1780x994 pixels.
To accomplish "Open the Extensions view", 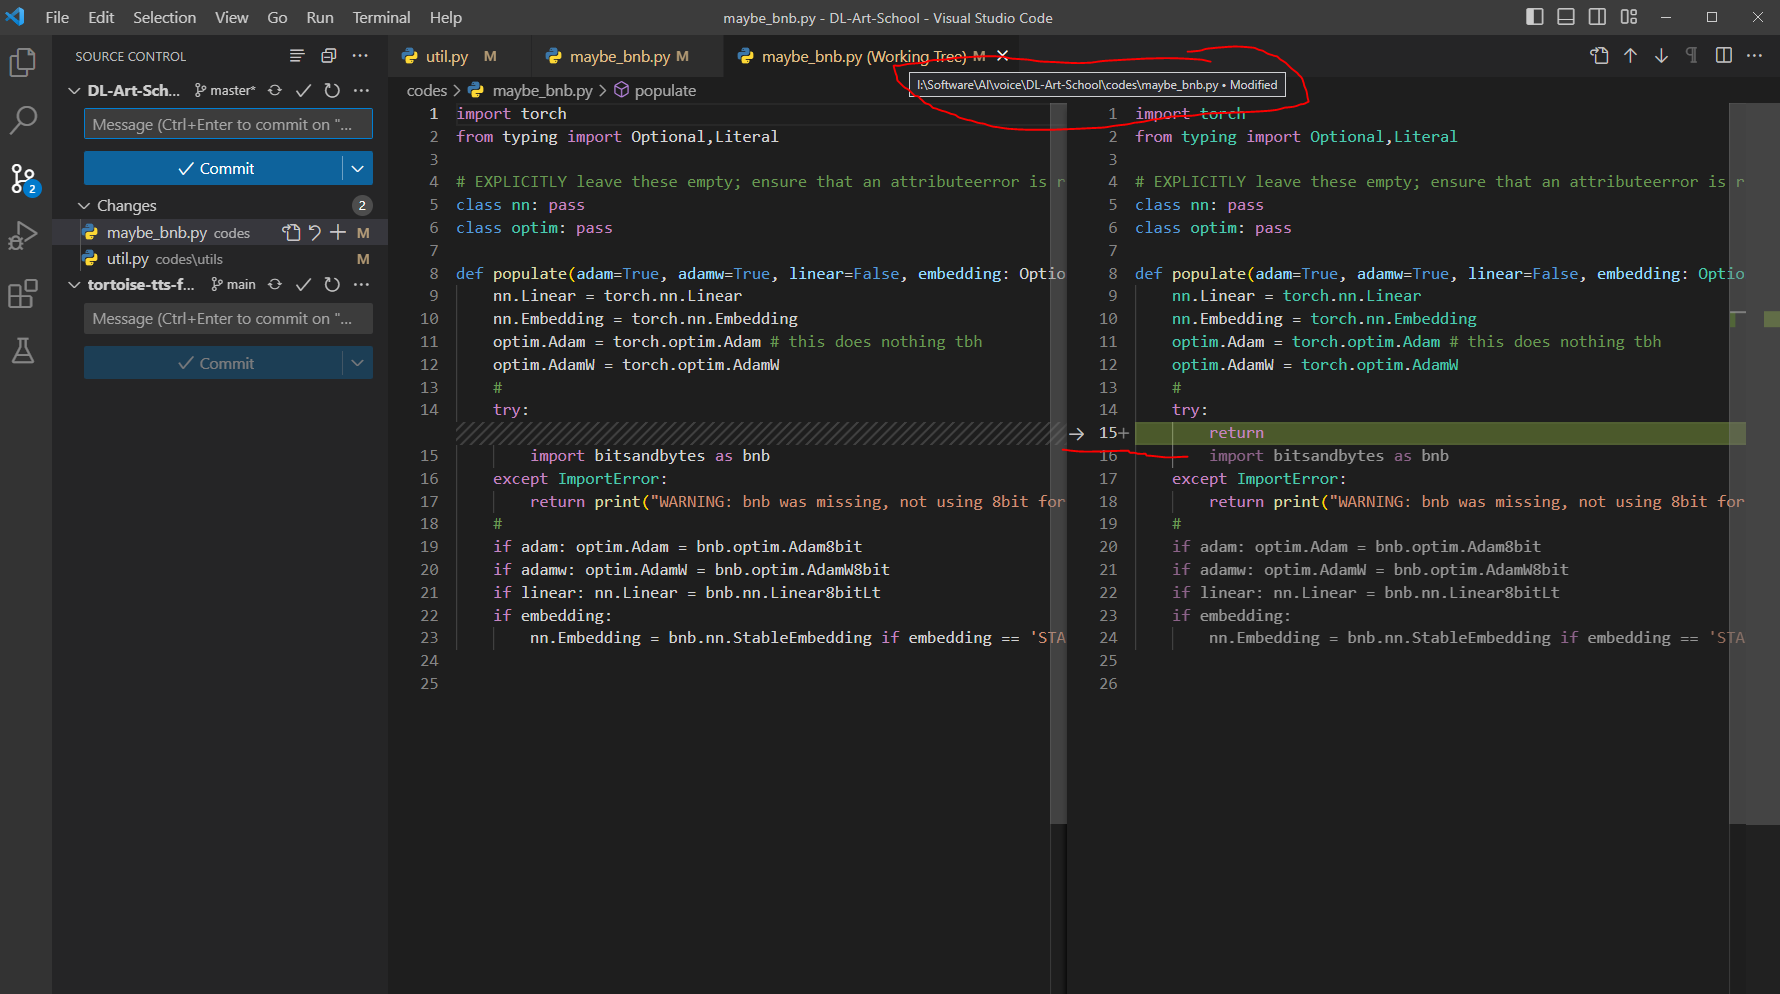I will pos(23,294).
